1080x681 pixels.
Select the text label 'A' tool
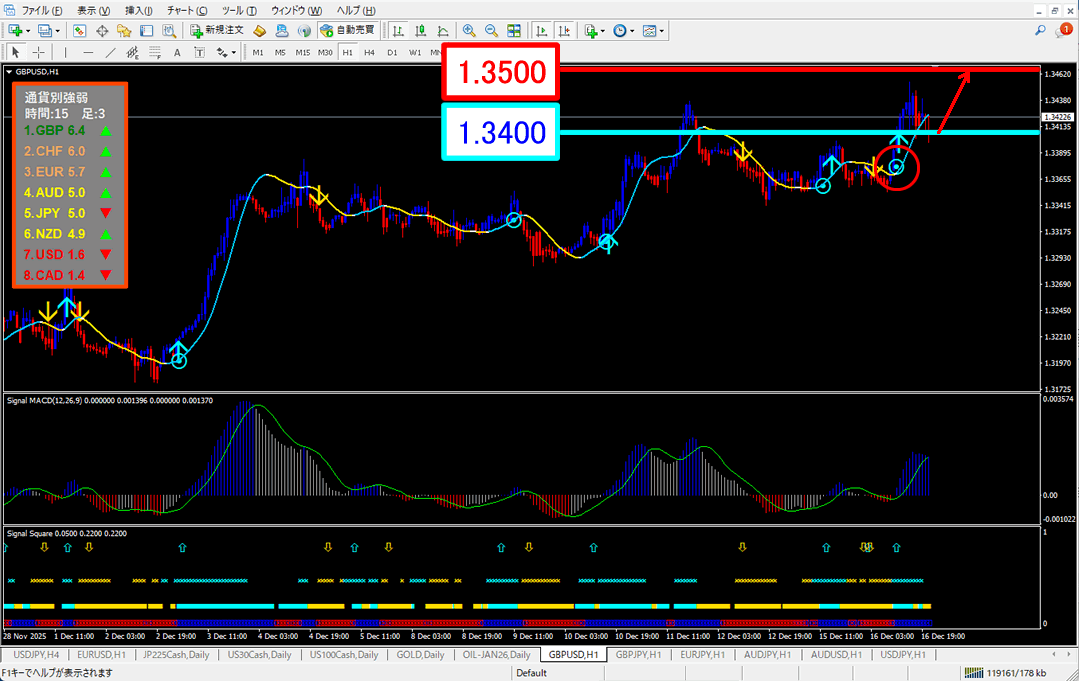pos(177,52)
